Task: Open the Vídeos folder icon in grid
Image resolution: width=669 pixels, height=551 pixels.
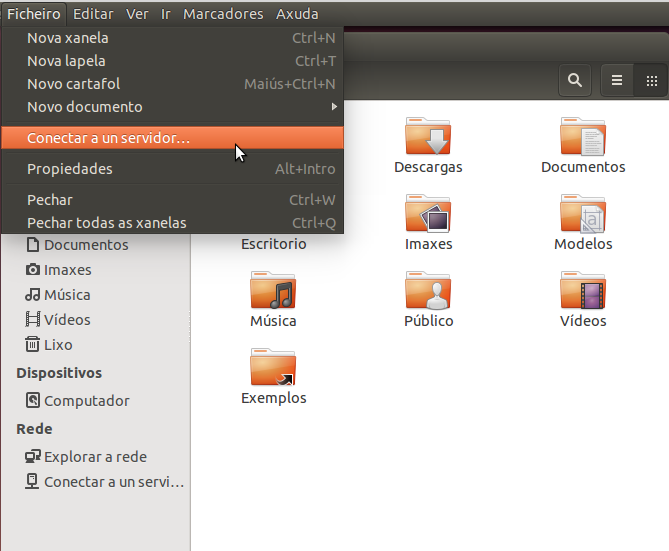Action: click(x=583, y=290)
